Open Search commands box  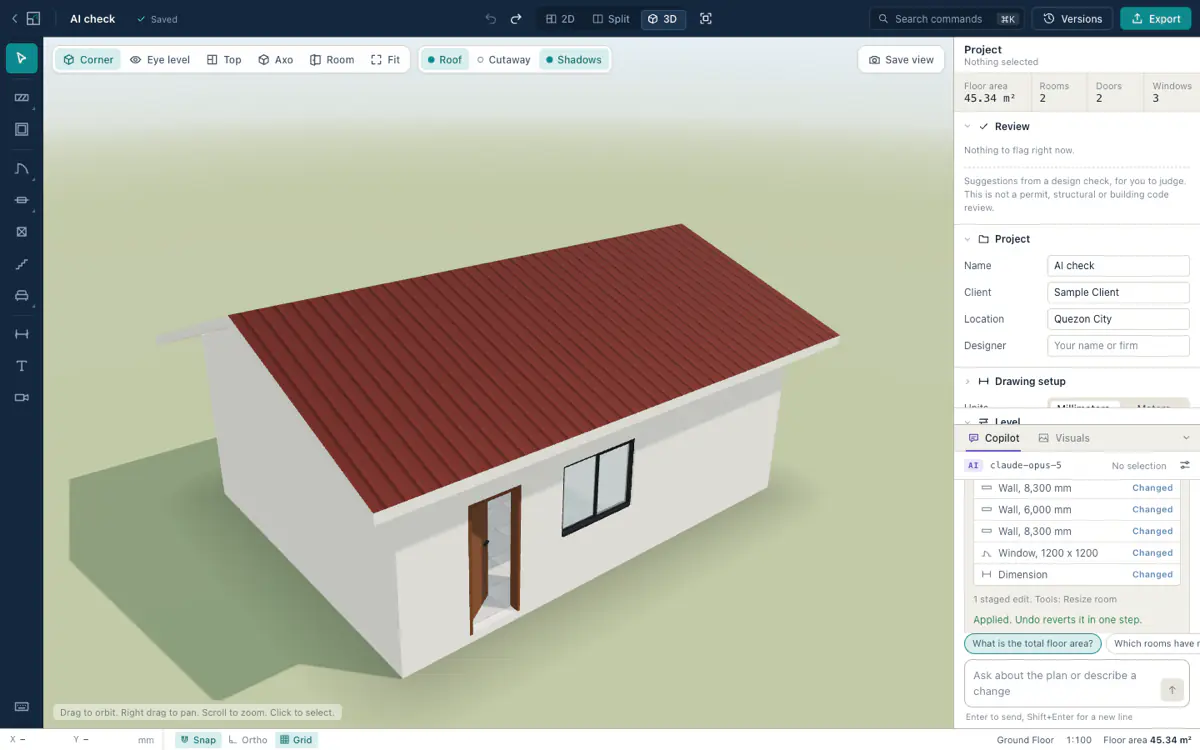click(x=946, y=18)
